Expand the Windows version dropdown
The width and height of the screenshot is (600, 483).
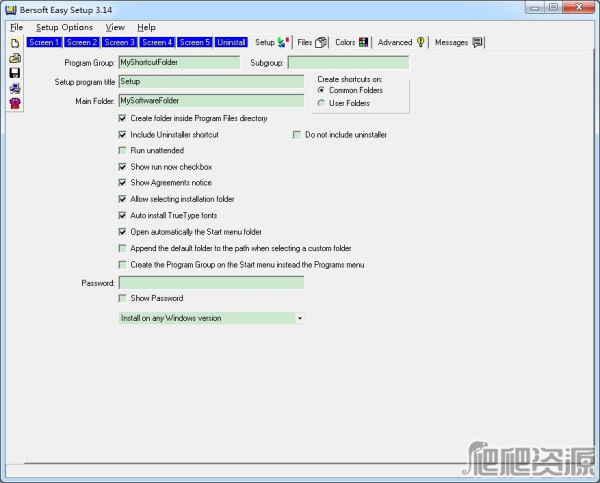(x=299, y=318)
